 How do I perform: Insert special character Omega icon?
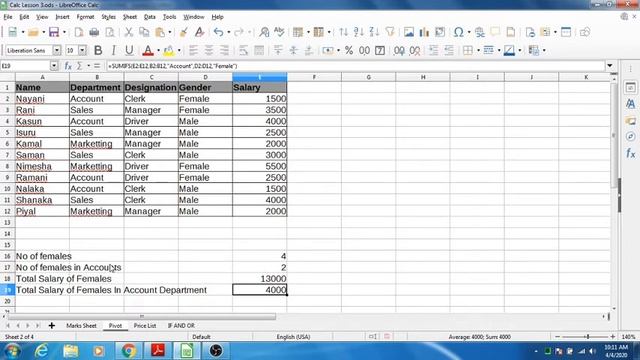(x=458, y=32)
